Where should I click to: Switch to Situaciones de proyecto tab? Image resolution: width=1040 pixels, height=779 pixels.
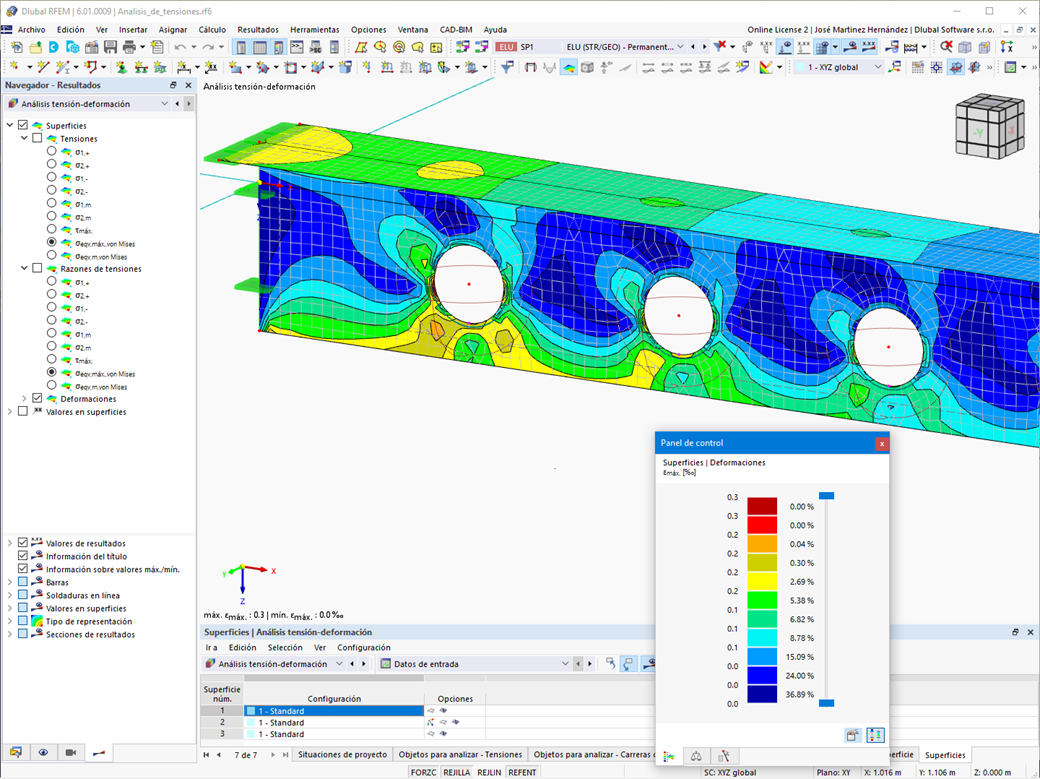point(342,754)
